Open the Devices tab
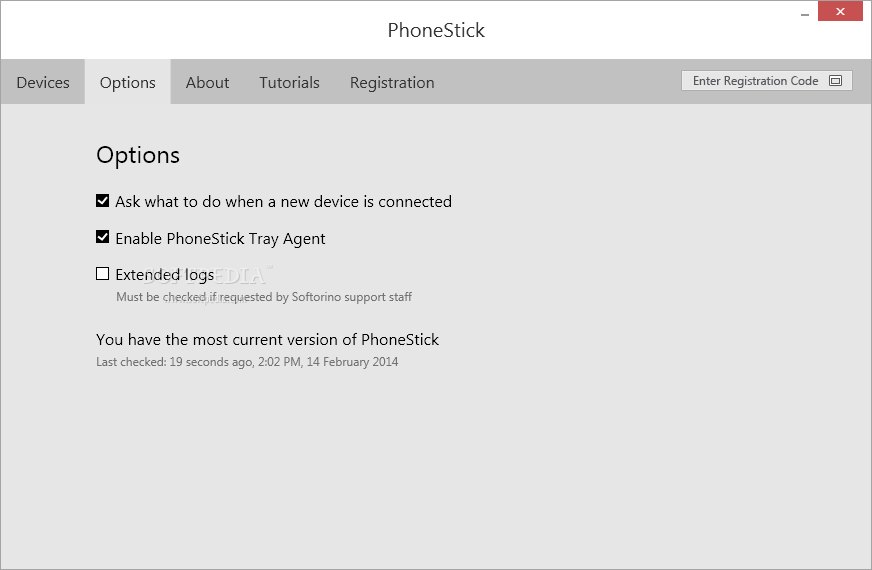Viewport: 872px width, 570px height. click(43, 82)
